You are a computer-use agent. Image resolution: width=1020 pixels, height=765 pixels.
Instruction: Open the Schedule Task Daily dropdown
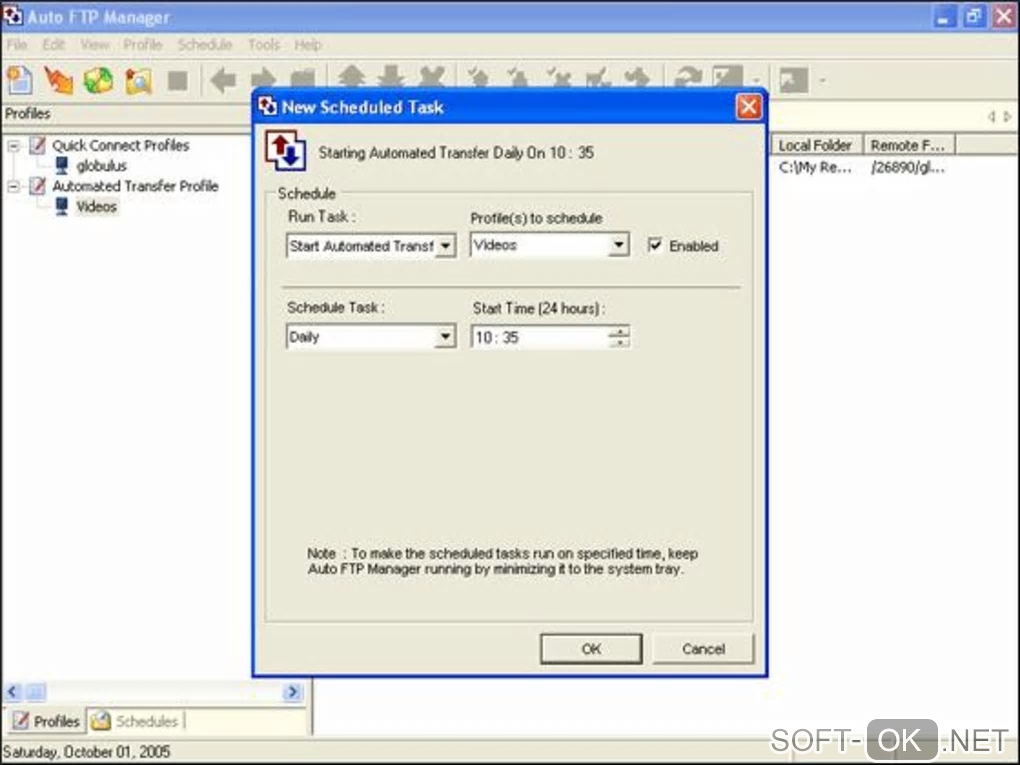pos(446,337)
